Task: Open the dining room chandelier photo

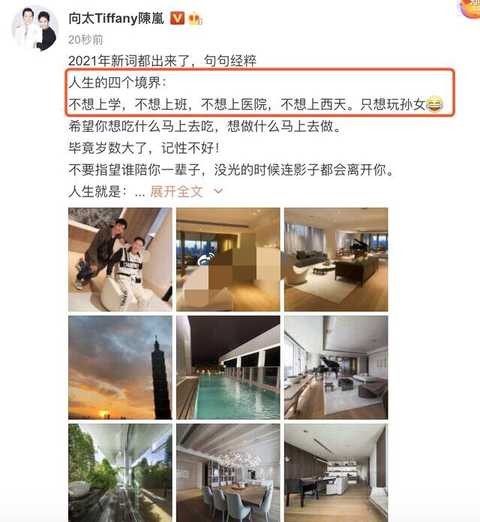Action: pyautogui.click(x=228, y=473)
